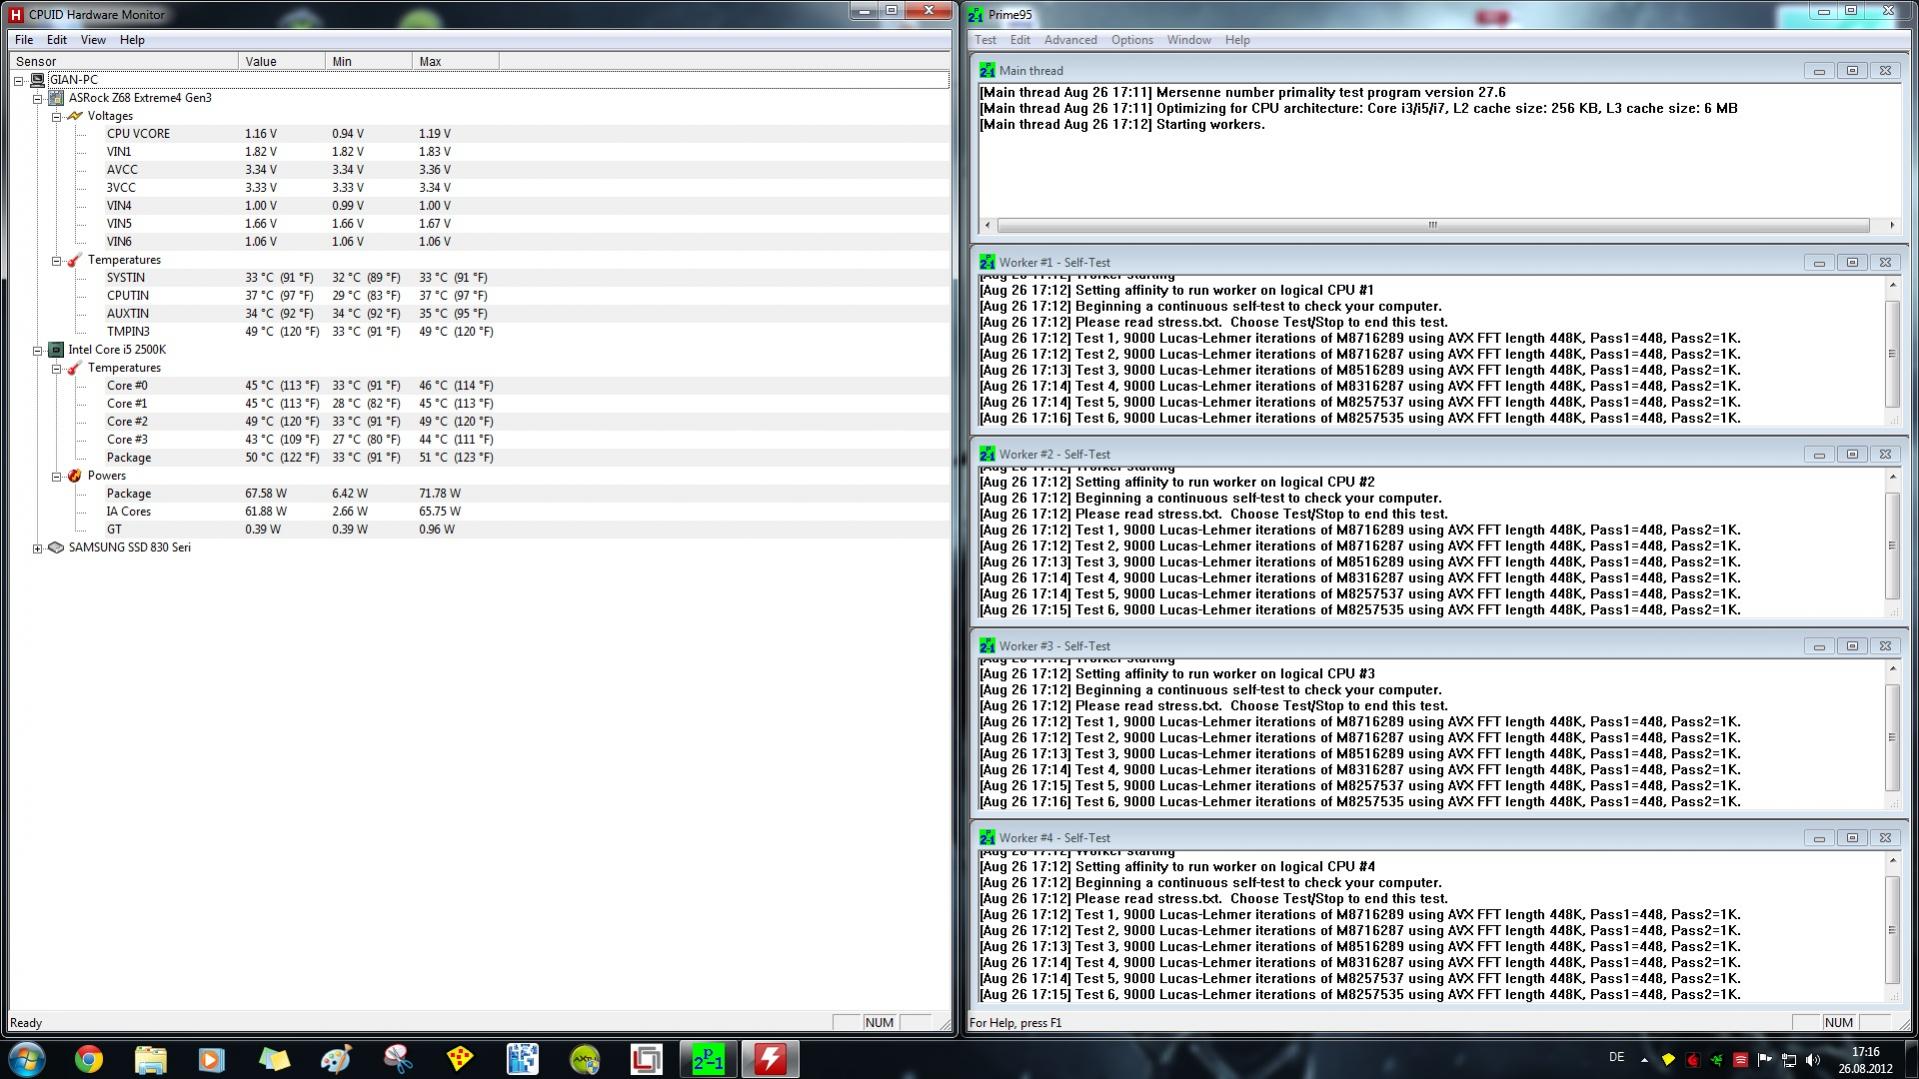Click the Sensor column header
The image size is (1919, 1079).
[124, 61]
